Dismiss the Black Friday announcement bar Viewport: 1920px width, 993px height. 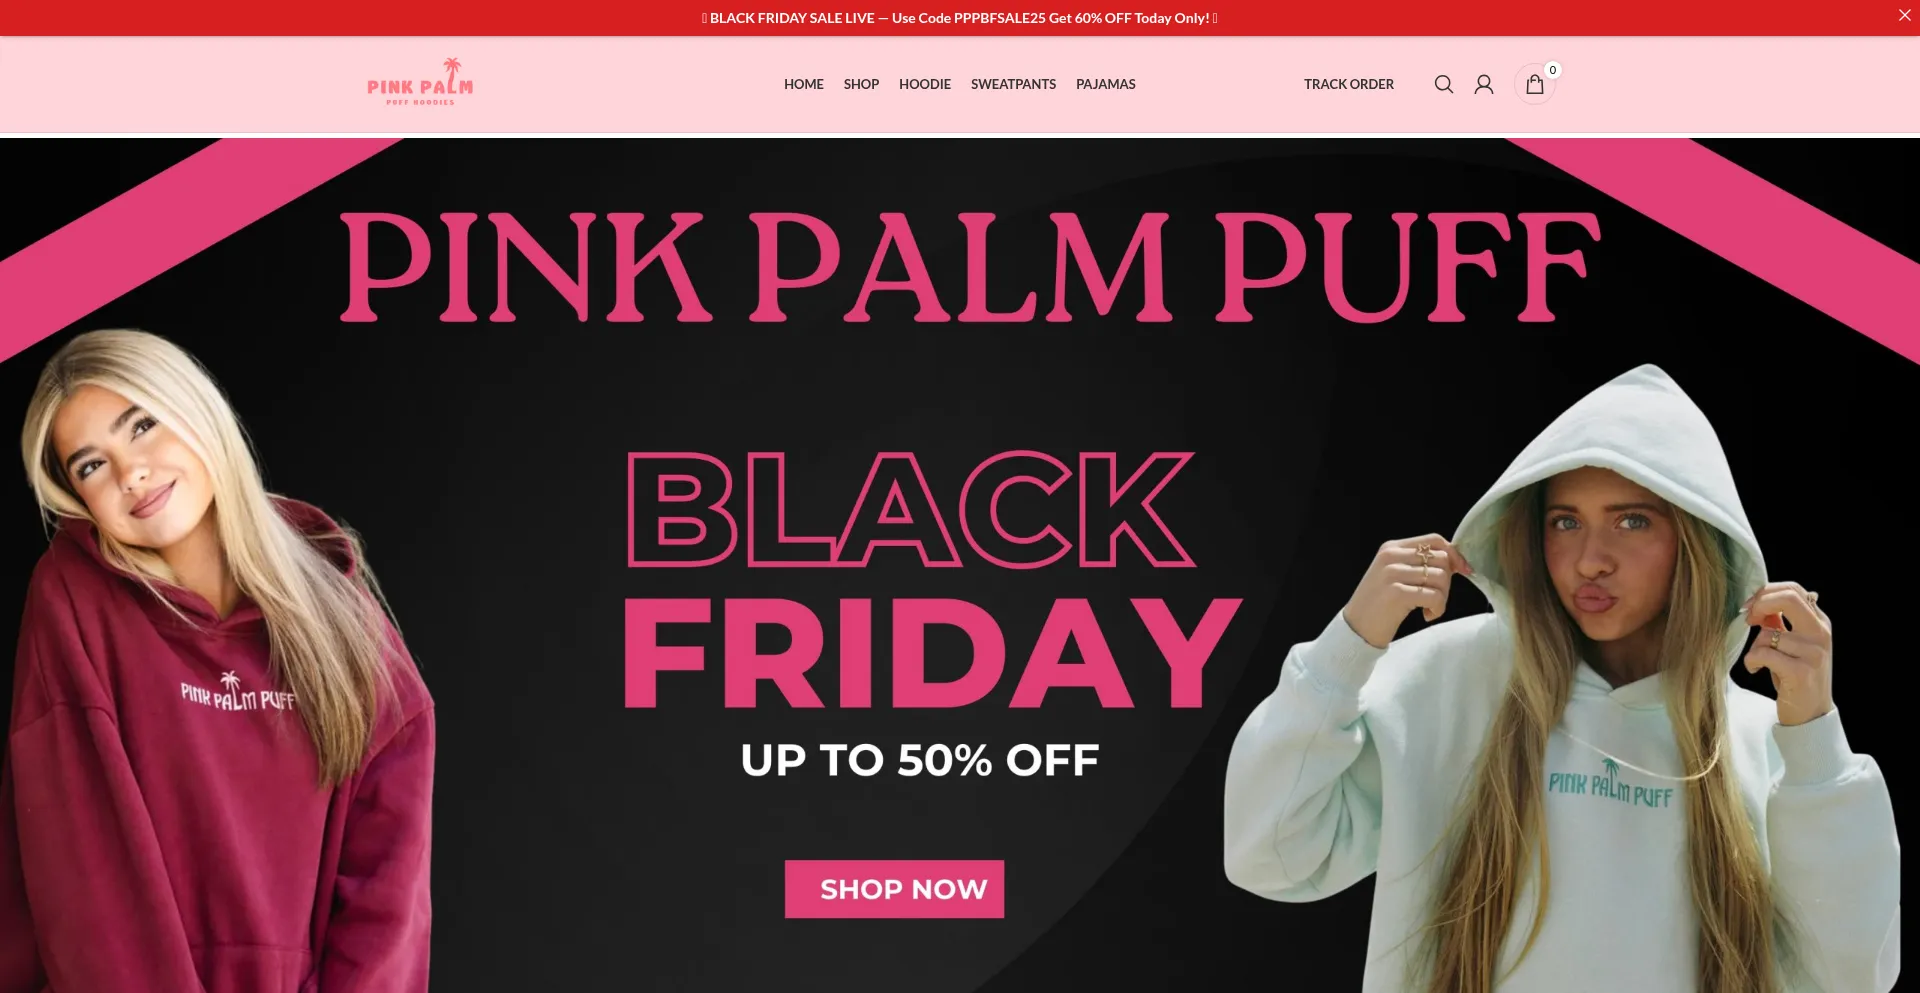click(x=1904, y=15)
